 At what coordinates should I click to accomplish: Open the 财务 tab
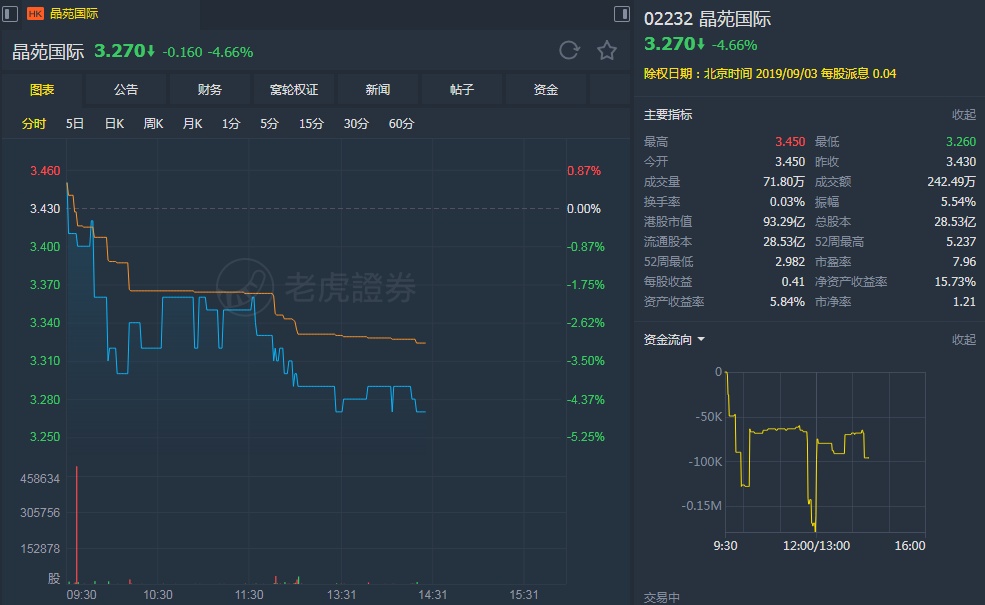(210, 90)
